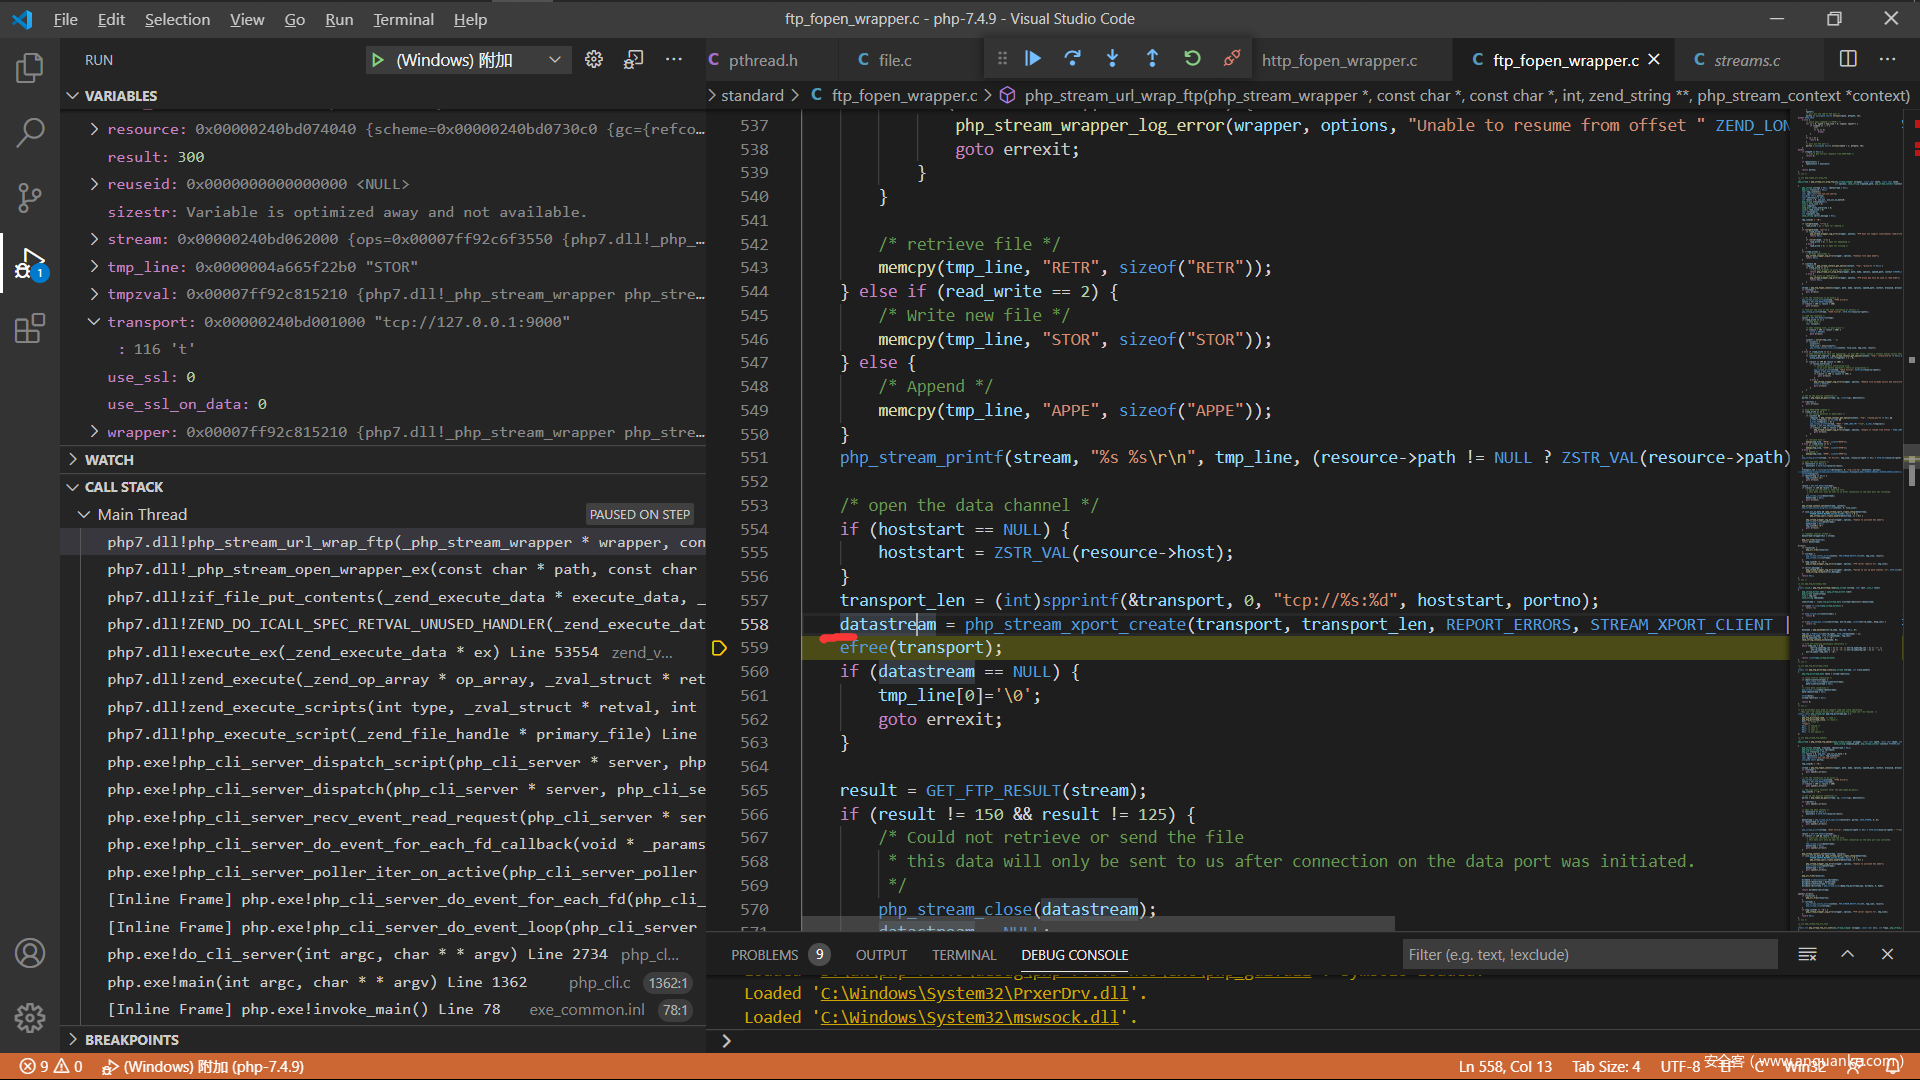Collapse the Main Thread call stack
This screenshot has width=1920, height=1080.
pos(84,514)
